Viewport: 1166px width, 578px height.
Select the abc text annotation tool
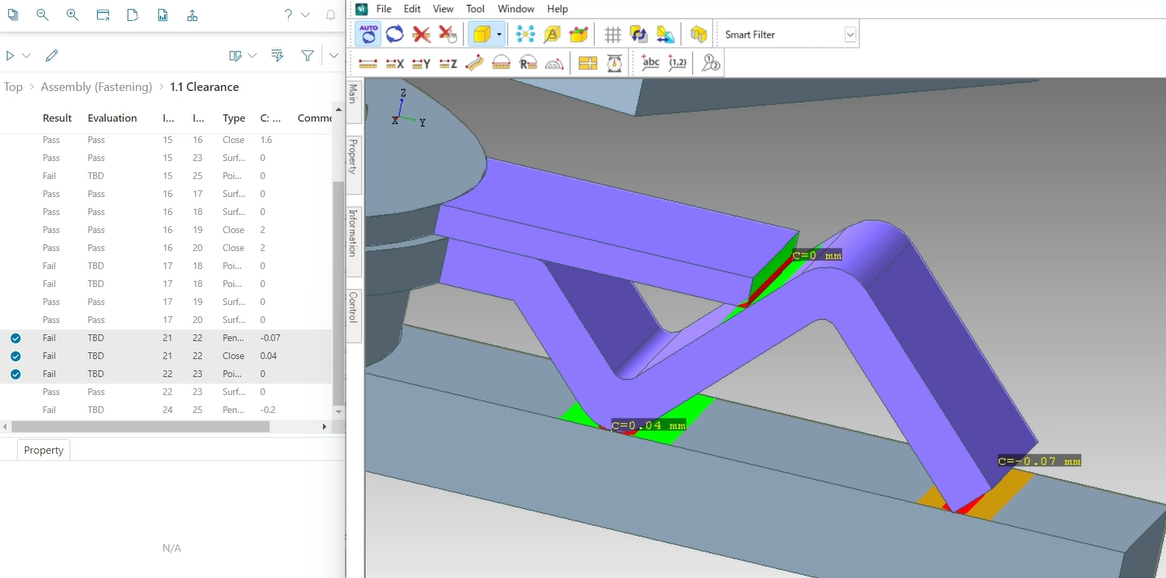pyautogui.click(x=650, y=63)
